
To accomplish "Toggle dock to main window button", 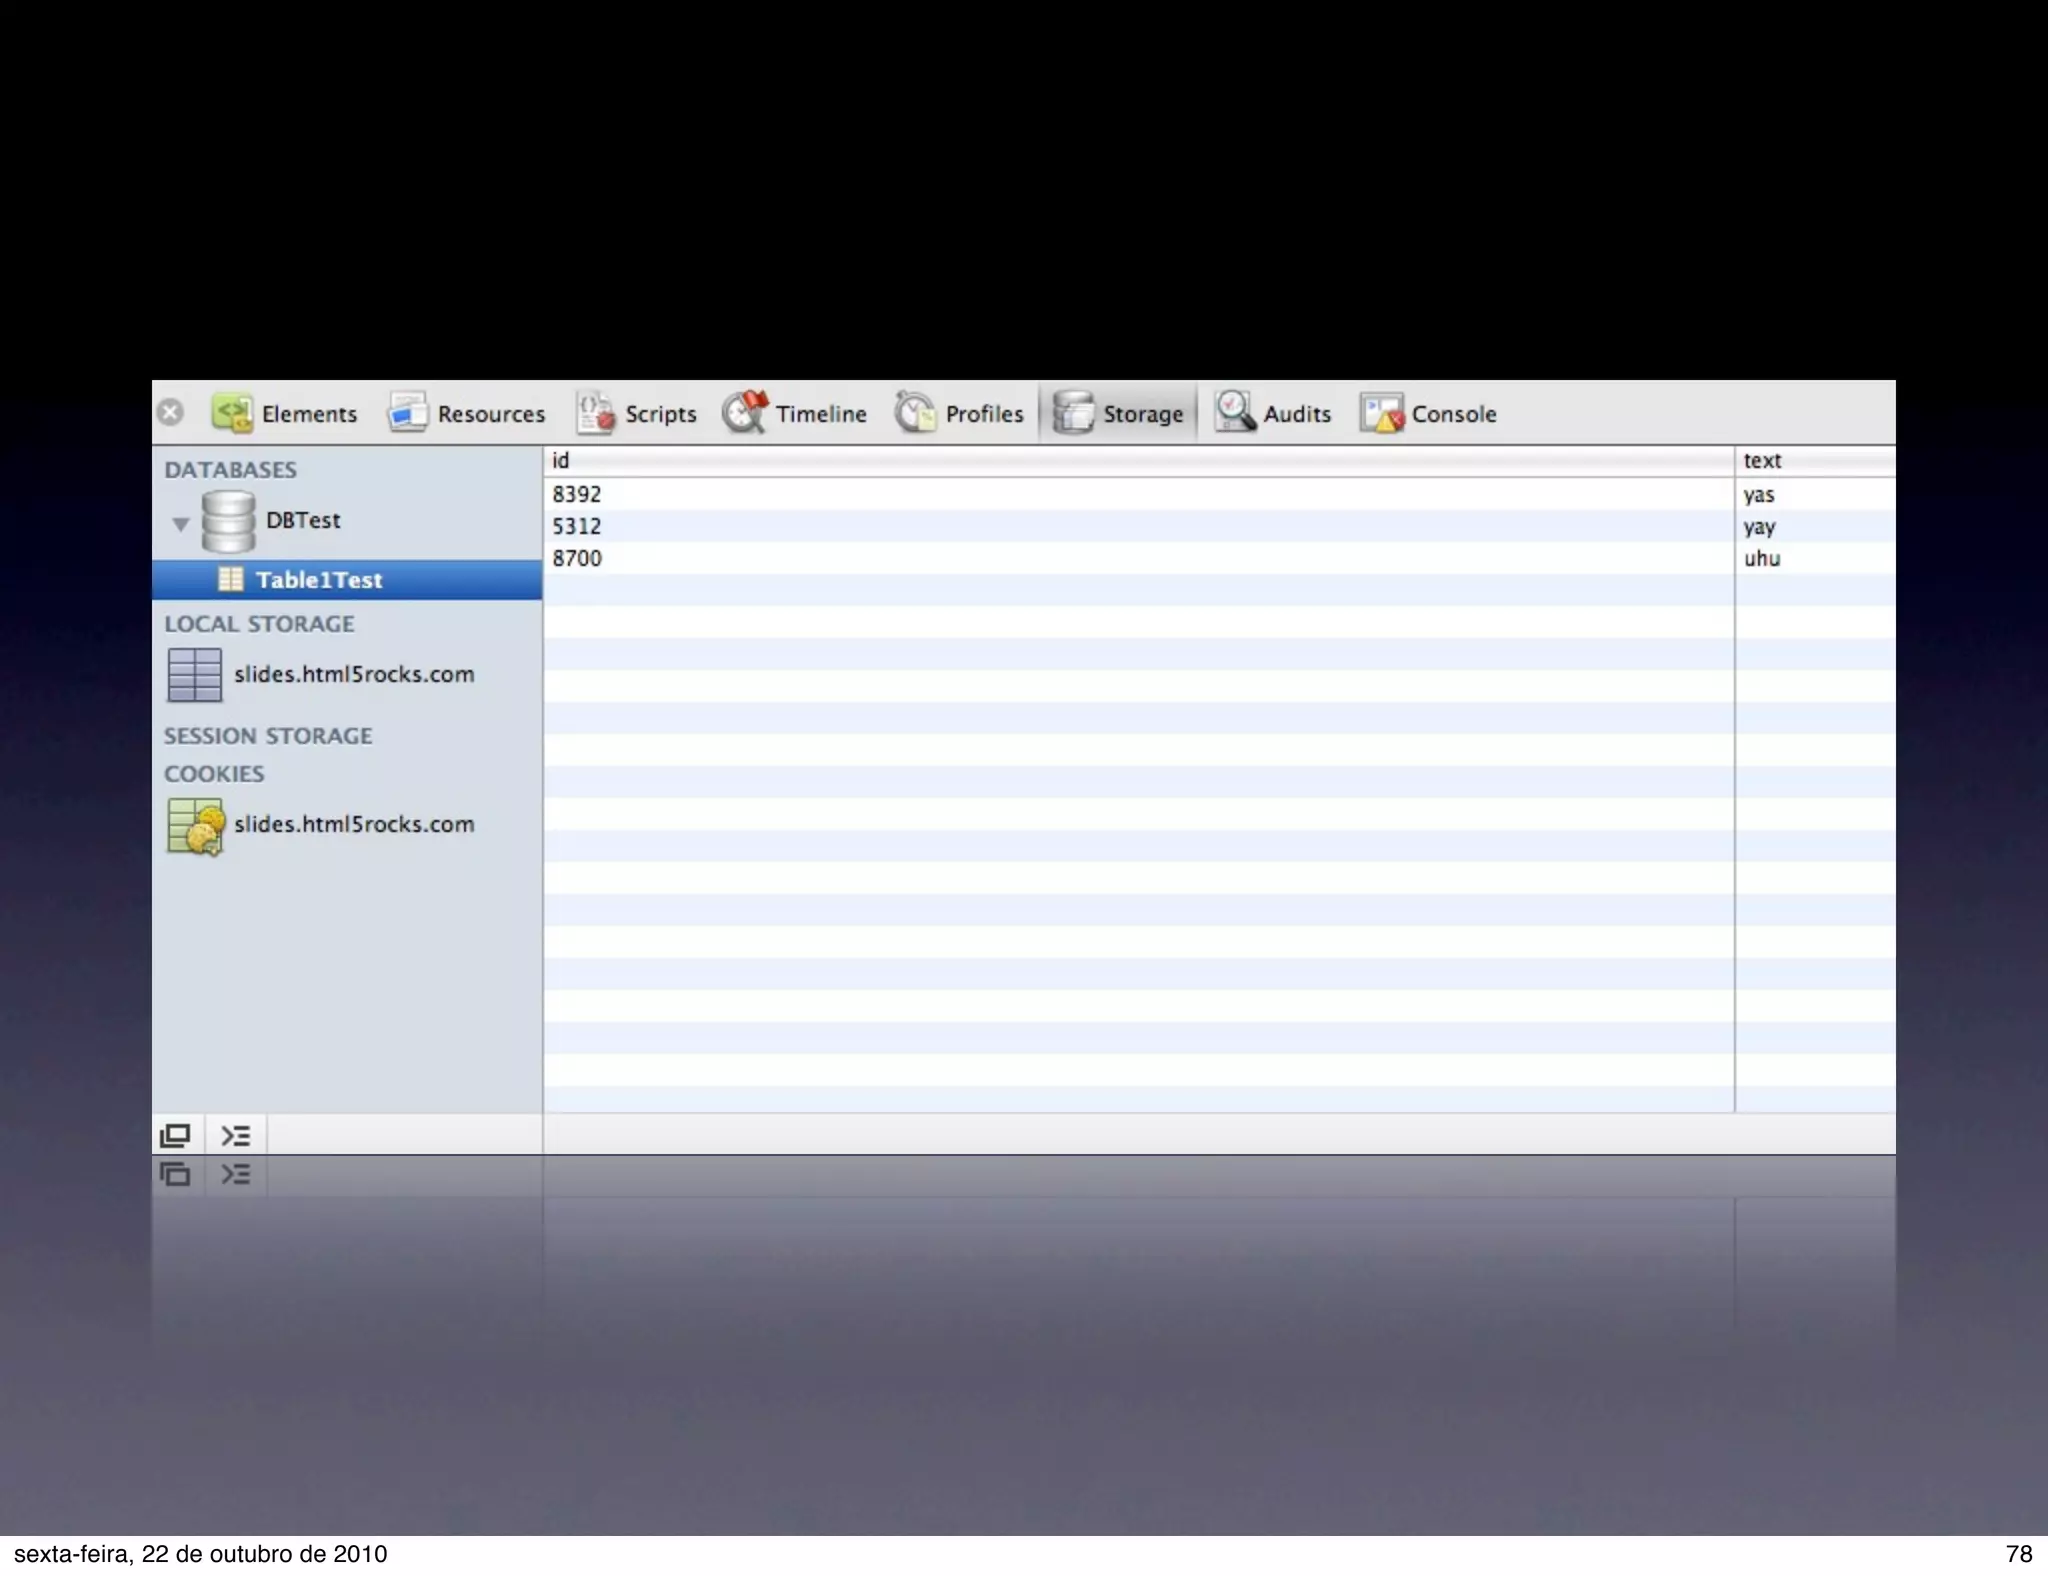I will click(x=176, y=1135).
